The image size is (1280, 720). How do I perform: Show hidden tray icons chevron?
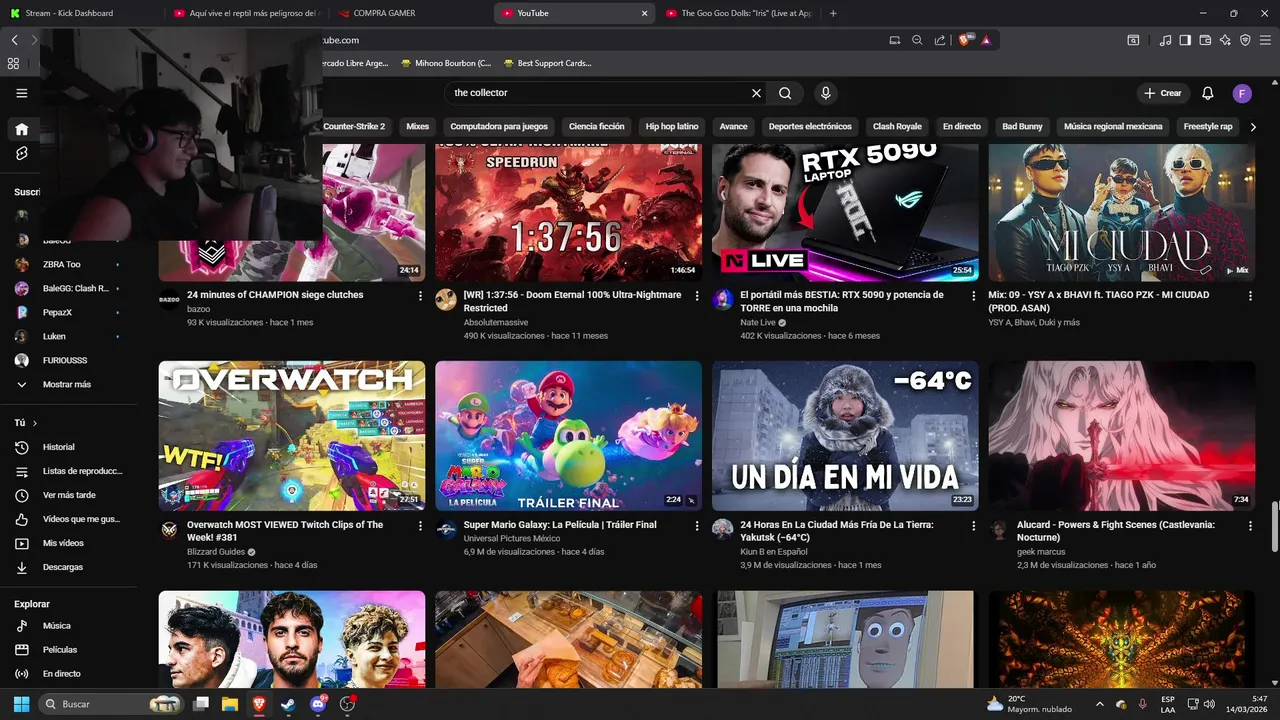click(x=1100, y=704)
